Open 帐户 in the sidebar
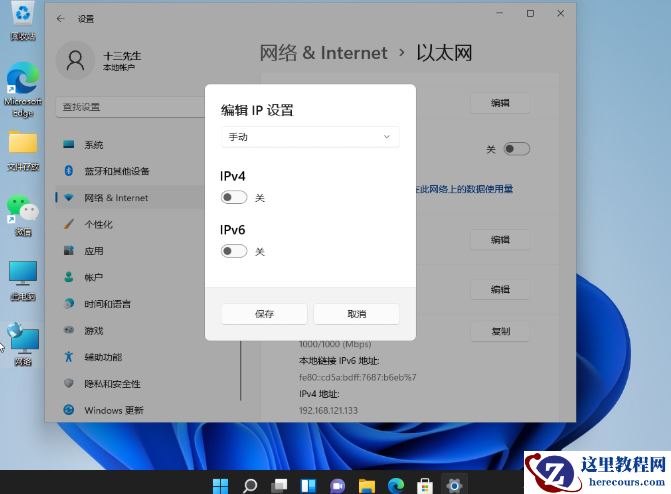Viewport: 671px width, 494px height. pyautogui.click(x=130, y=277)
